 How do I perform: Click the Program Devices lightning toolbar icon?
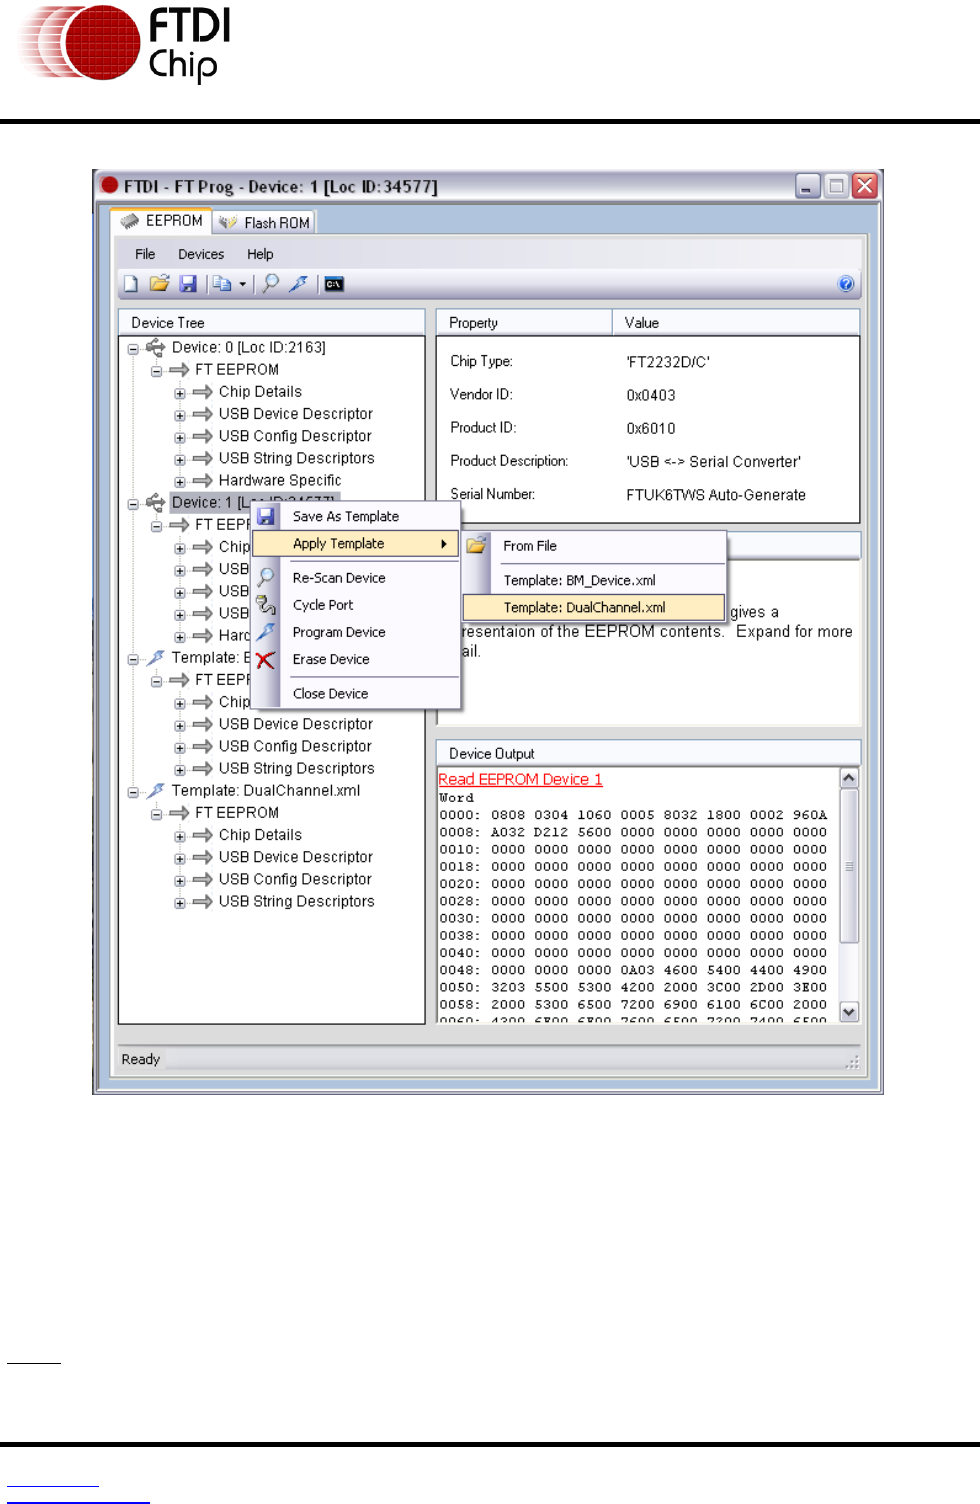coord(298,284)
